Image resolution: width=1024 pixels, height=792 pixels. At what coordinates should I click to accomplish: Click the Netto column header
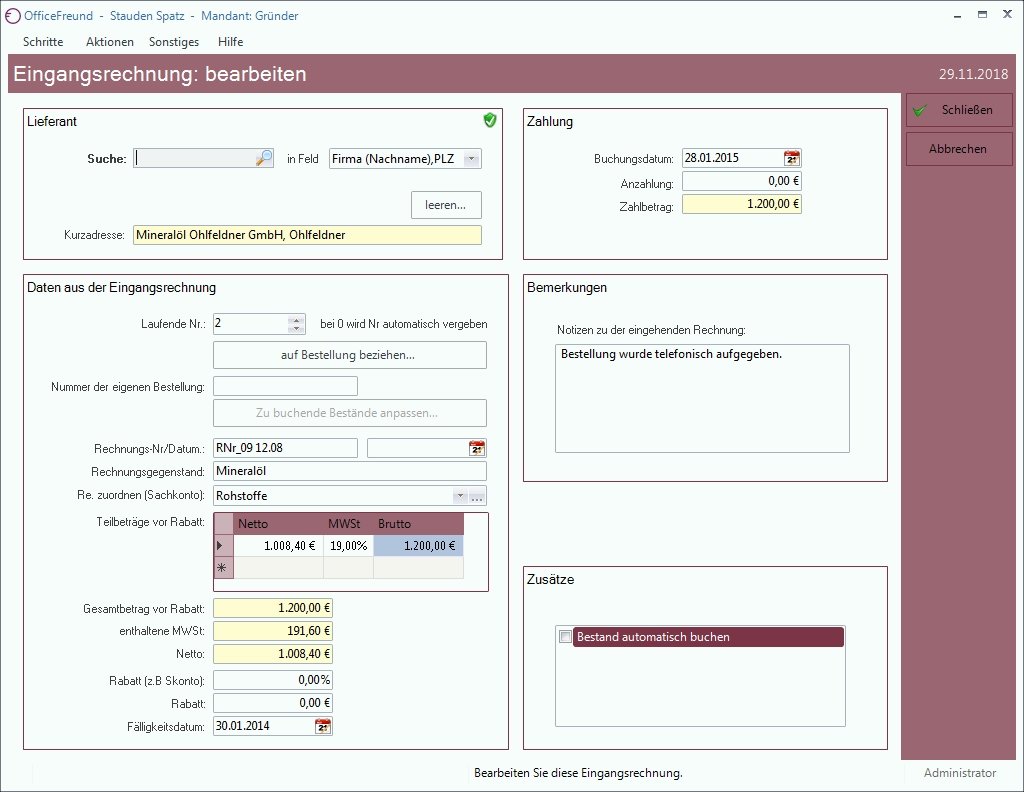278,524
